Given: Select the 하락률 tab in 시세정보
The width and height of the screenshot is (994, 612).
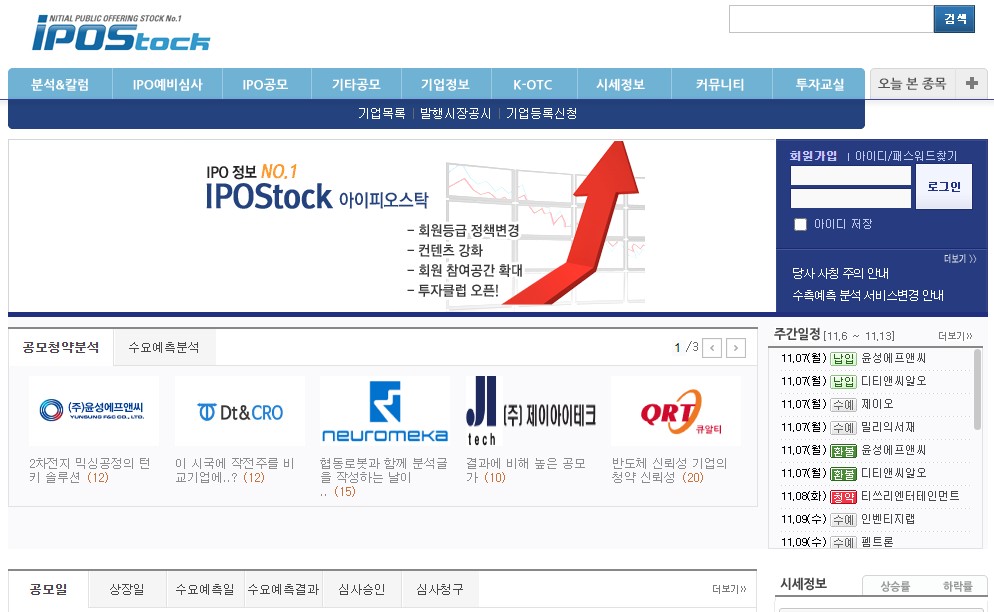Looking at the screenshot, I should [957, 587].
